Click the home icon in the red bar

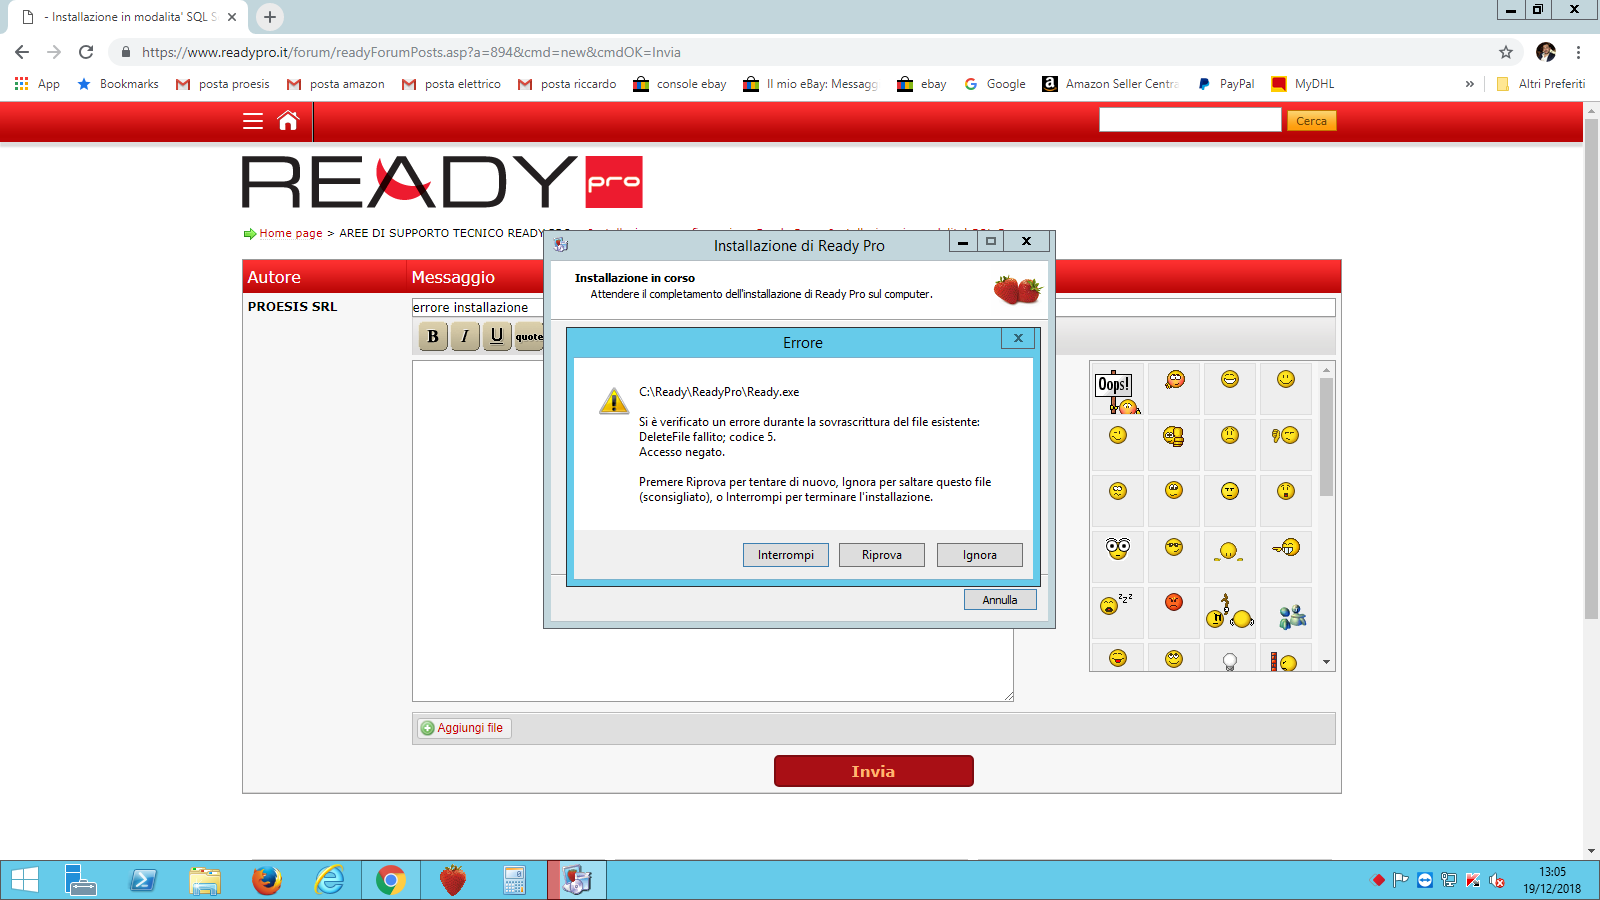coord(288,121)
